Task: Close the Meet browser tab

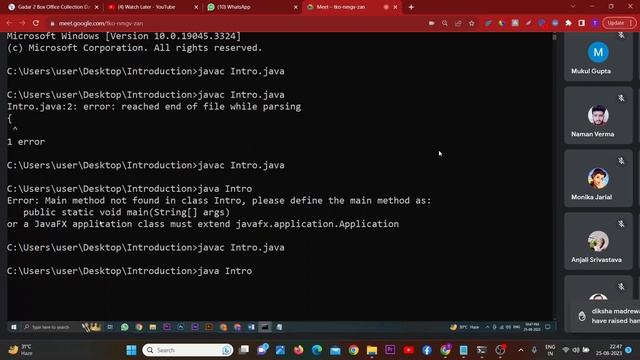Action: (395, 7)
